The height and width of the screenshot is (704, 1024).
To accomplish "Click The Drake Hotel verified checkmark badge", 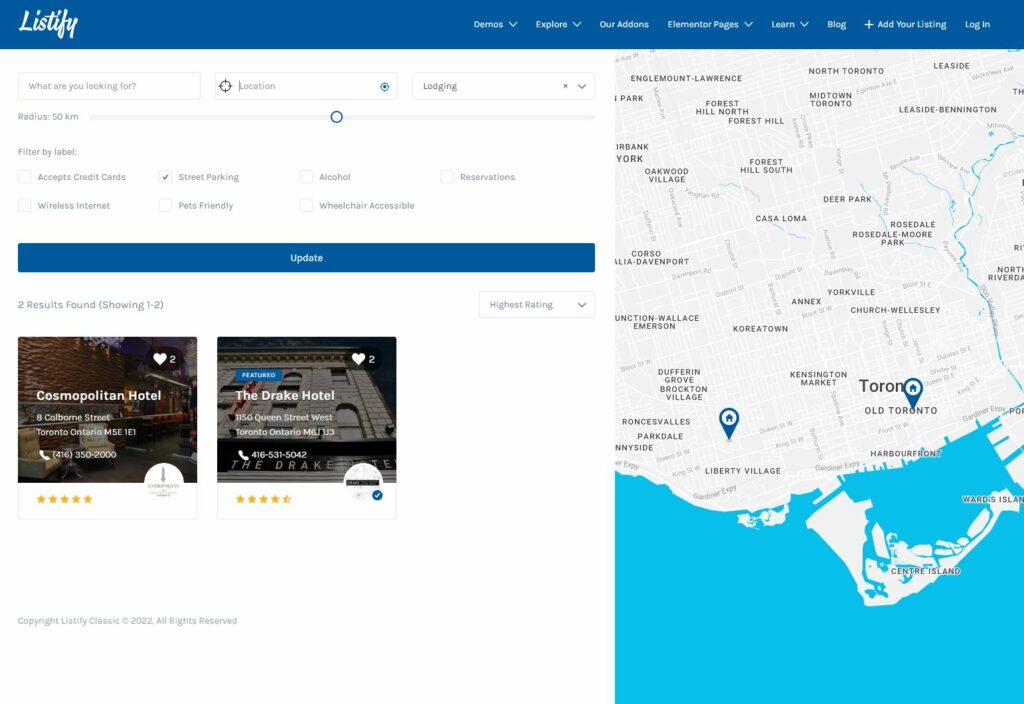I will (377, 495).
